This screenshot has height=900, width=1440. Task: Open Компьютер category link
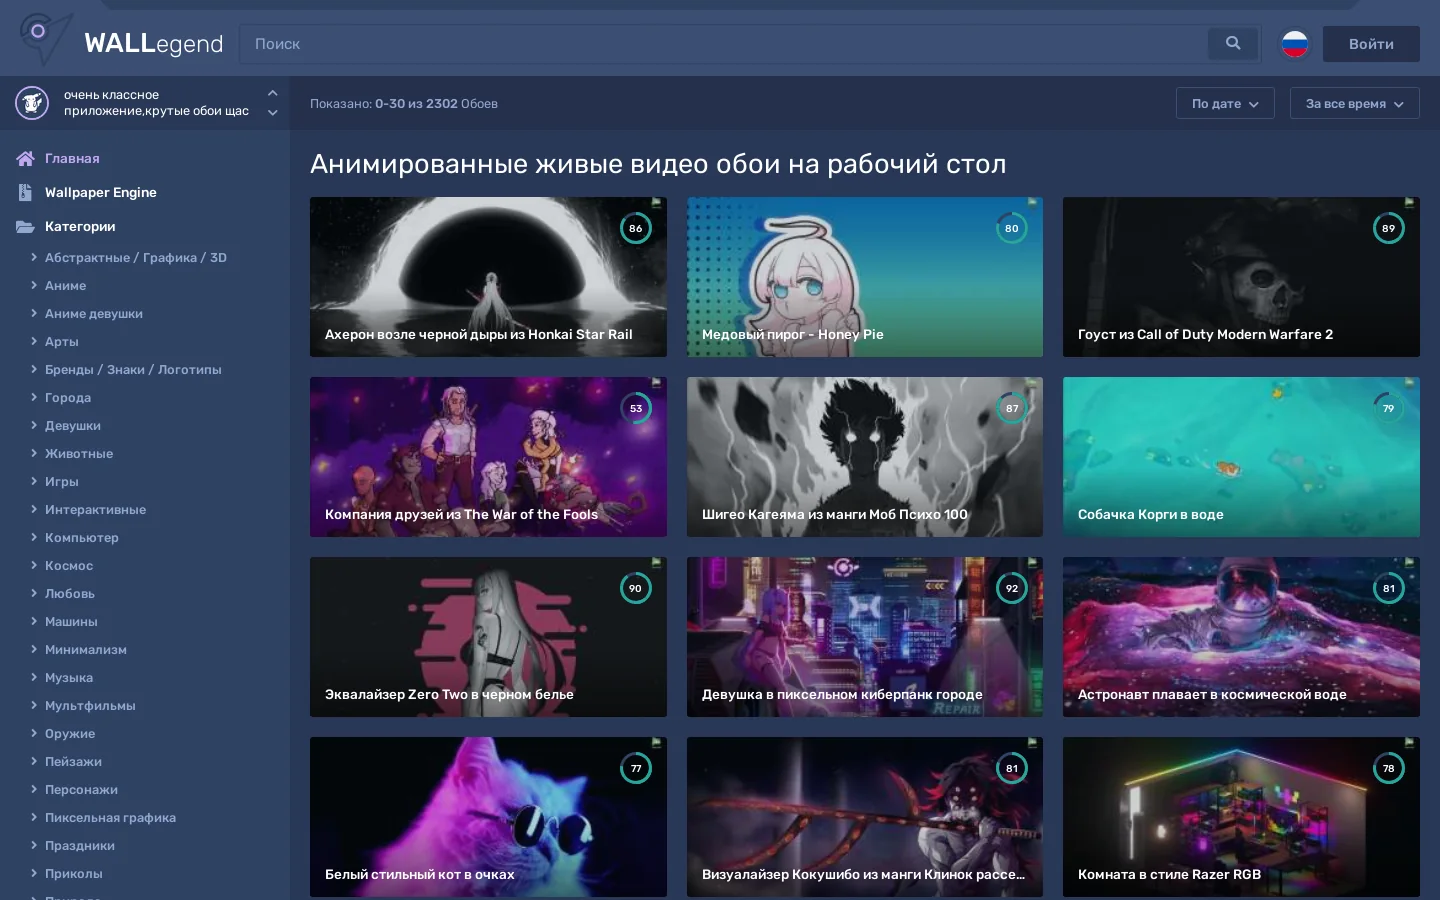pyautogui.click(x=82, y=537)
